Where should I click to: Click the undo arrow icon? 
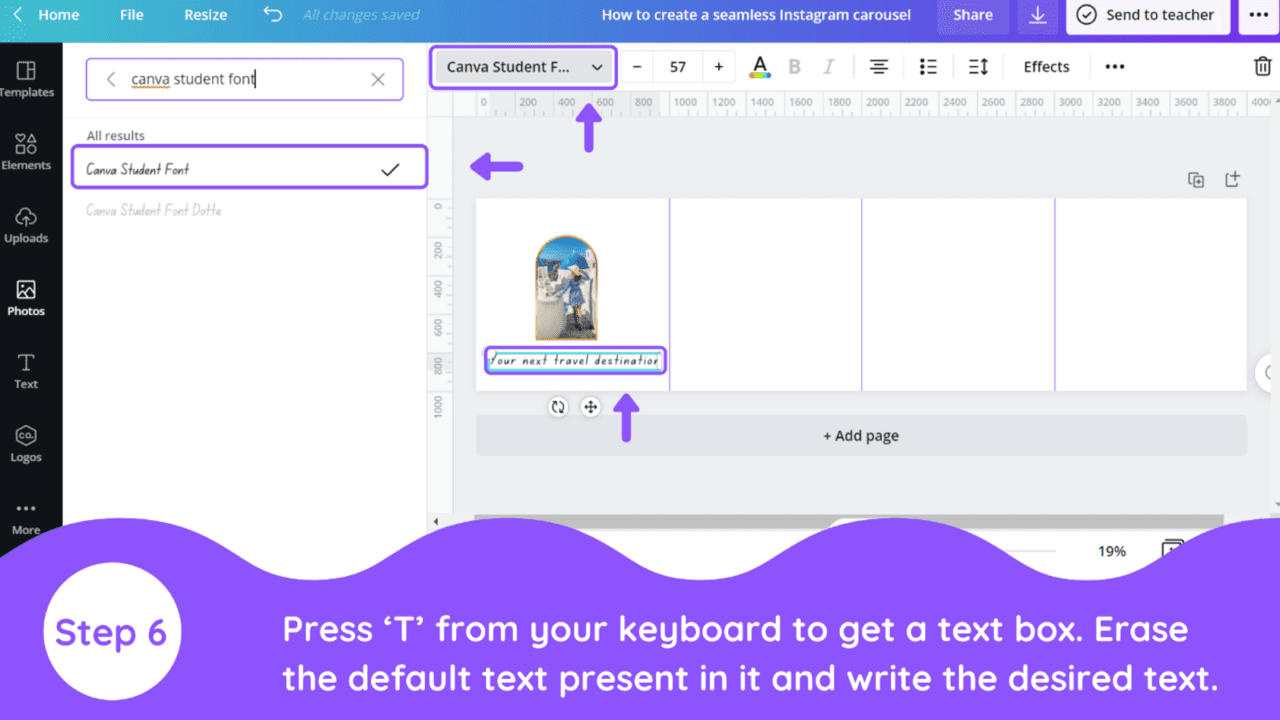272,15
